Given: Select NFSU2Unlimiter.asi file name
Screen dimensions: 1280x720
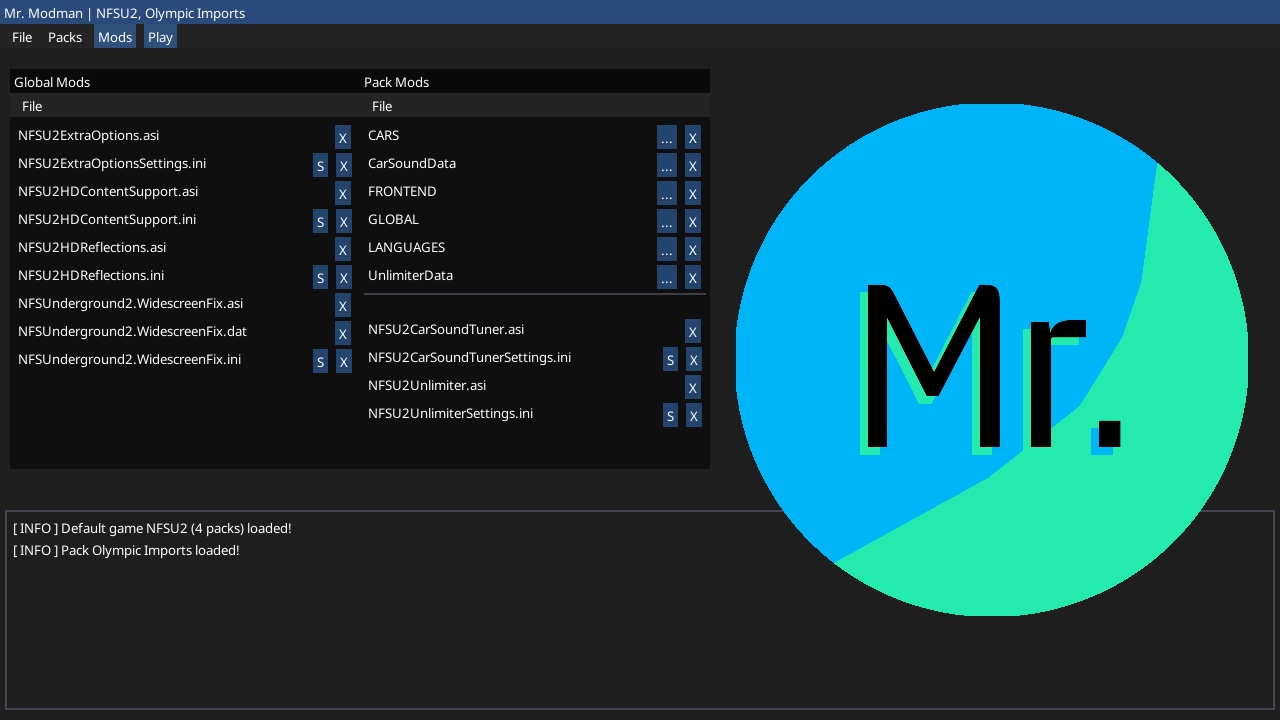Looking at the screenshot, I should (x=427, y=385).
